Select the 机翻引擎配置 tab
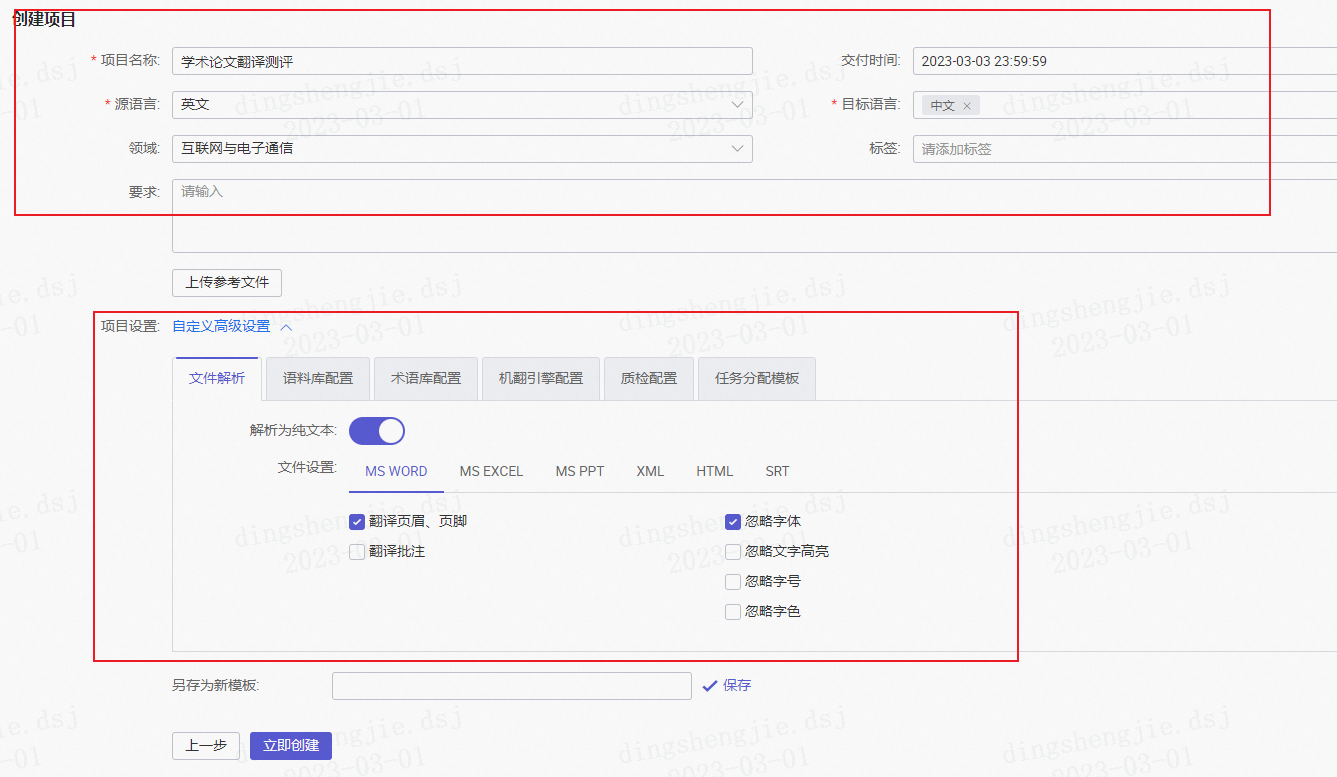The width and height of the screenshot is (1337, 777). tap(540, 378)
